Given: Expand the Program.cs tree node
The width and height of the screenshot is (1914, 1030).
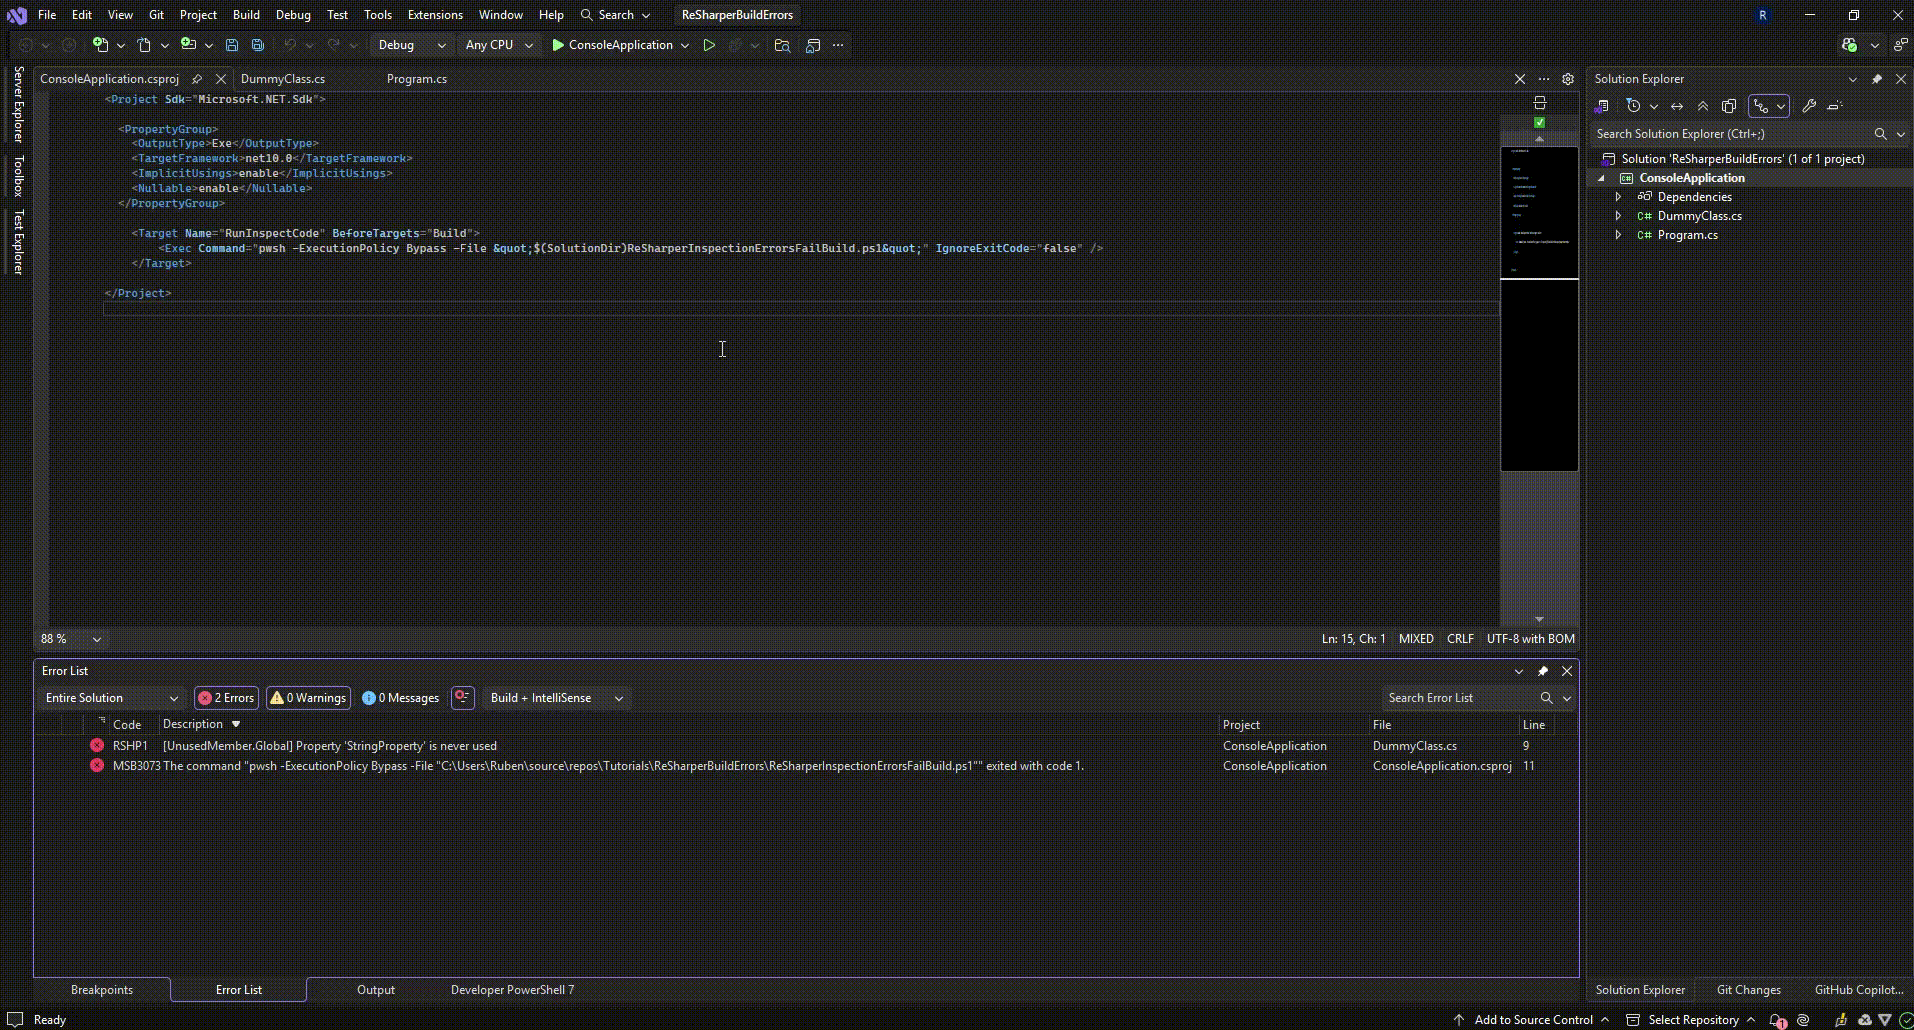Looking at the screenshot, I should point(1618,235).
